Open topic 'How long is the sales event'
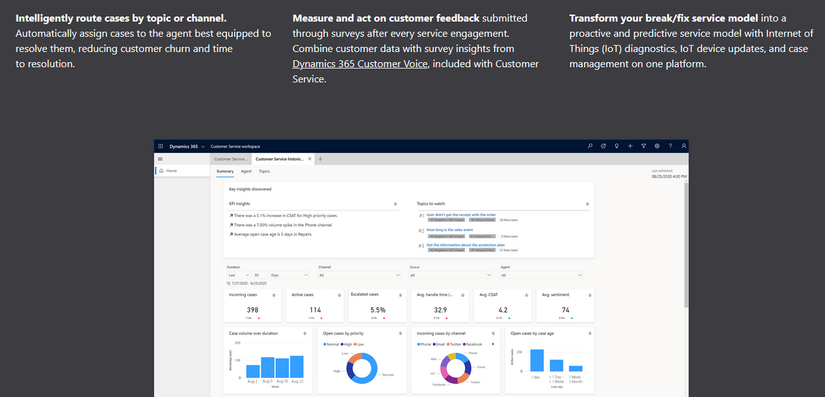Image resolution: width=825 pixels, height=397 pixels. click(x=449, y=230)
